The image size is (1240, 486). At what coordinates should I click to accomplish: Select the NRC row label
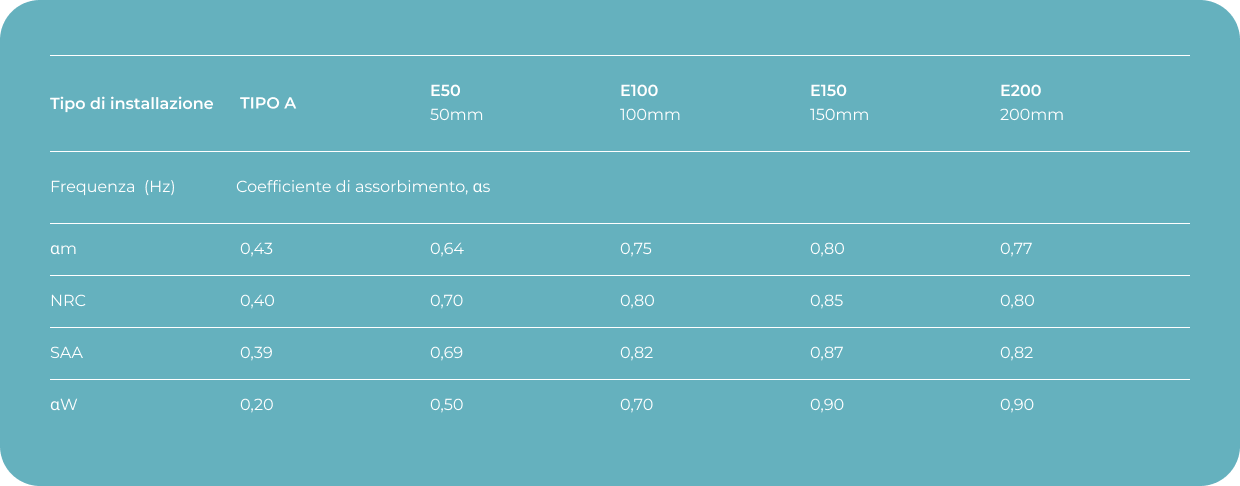68,301
